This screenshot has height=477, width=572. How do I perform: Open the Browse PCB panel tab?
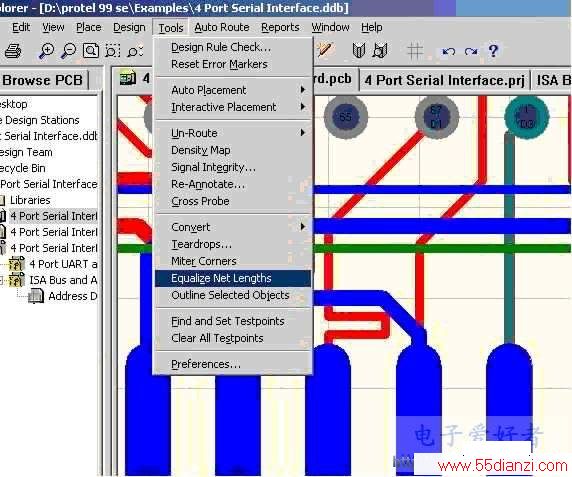[43, 80]
